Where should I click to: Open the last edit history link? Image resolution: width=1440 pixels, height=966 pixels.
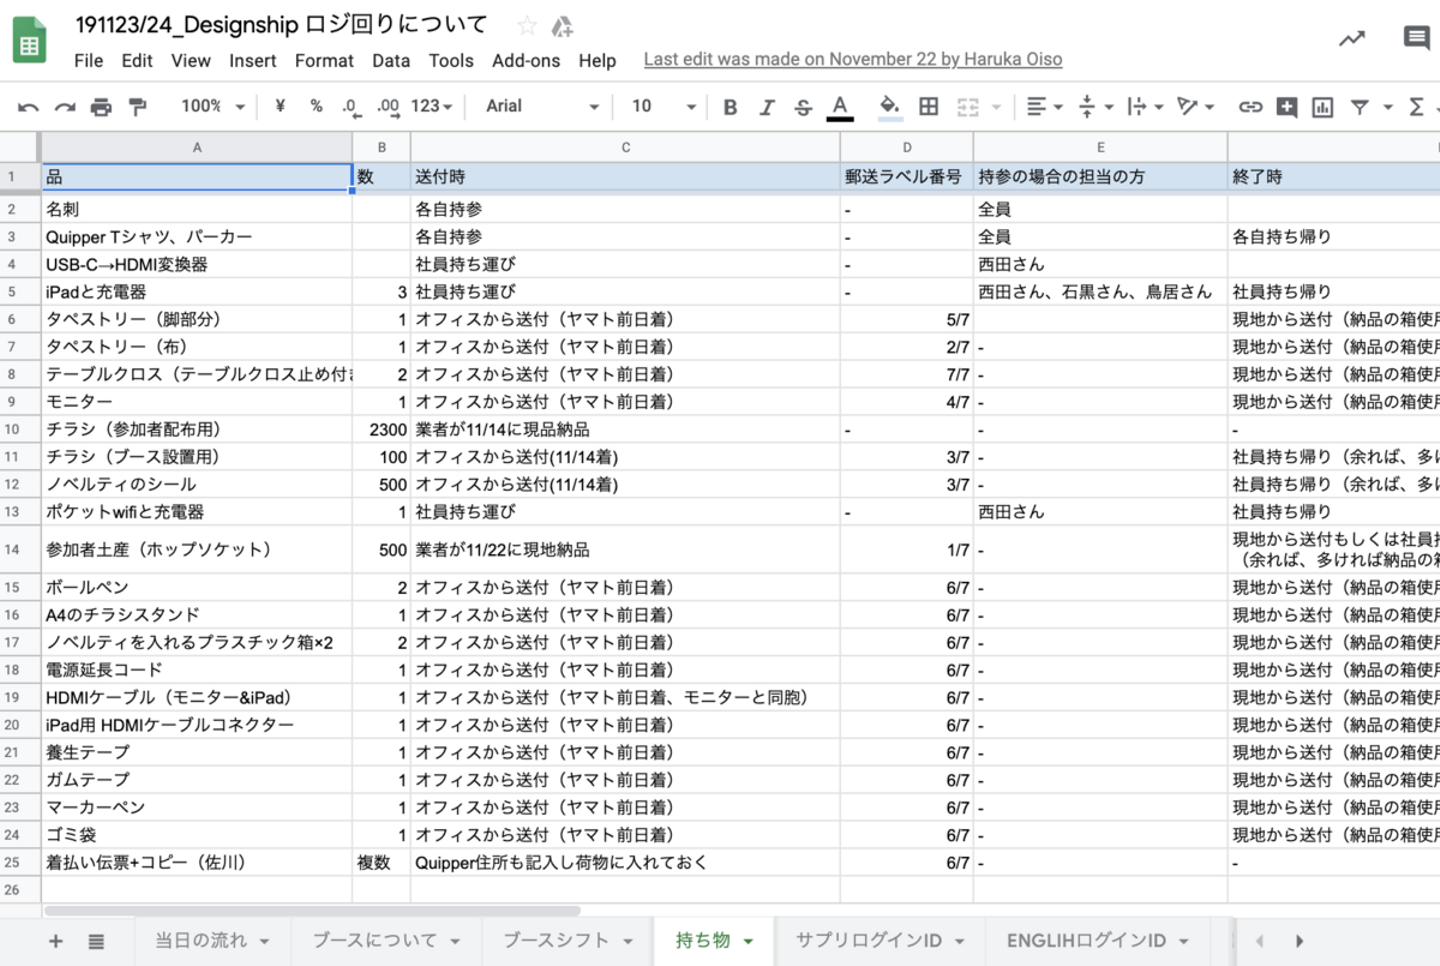pyautogui.click(x=853, y=59)
